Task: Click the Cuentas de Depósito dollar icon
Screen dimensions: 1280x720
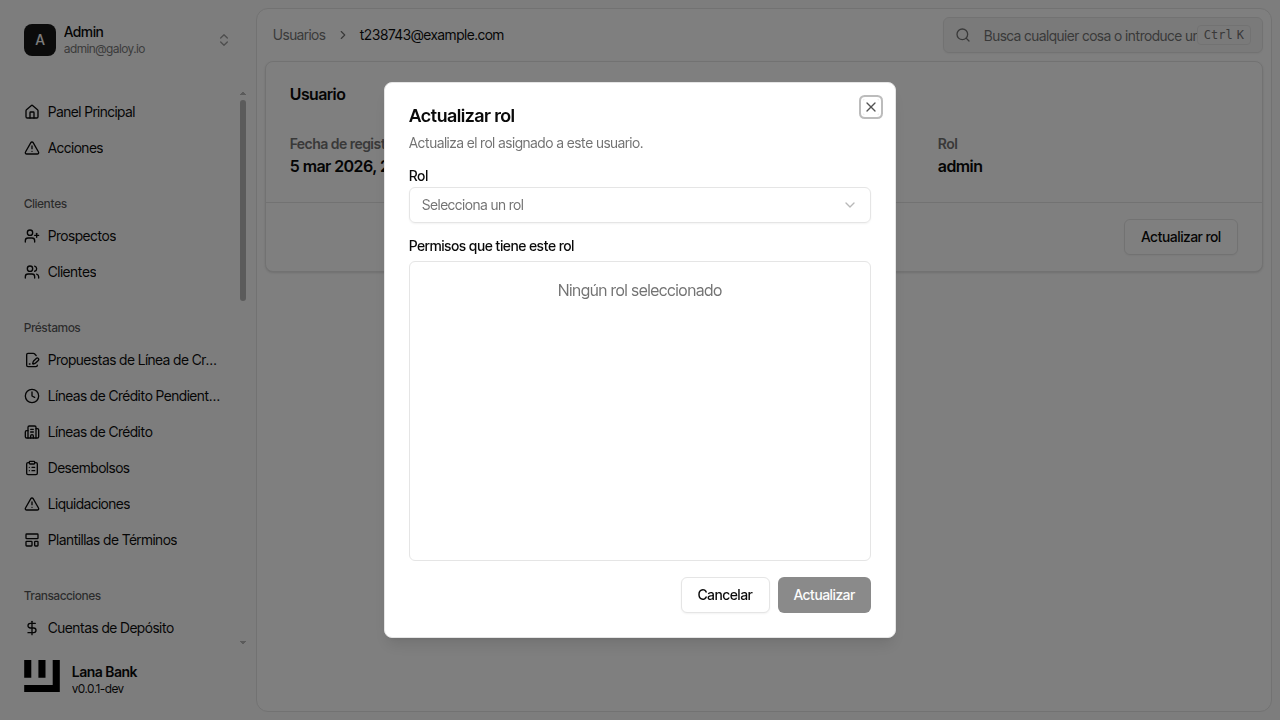Action: [x=31, y=627]
